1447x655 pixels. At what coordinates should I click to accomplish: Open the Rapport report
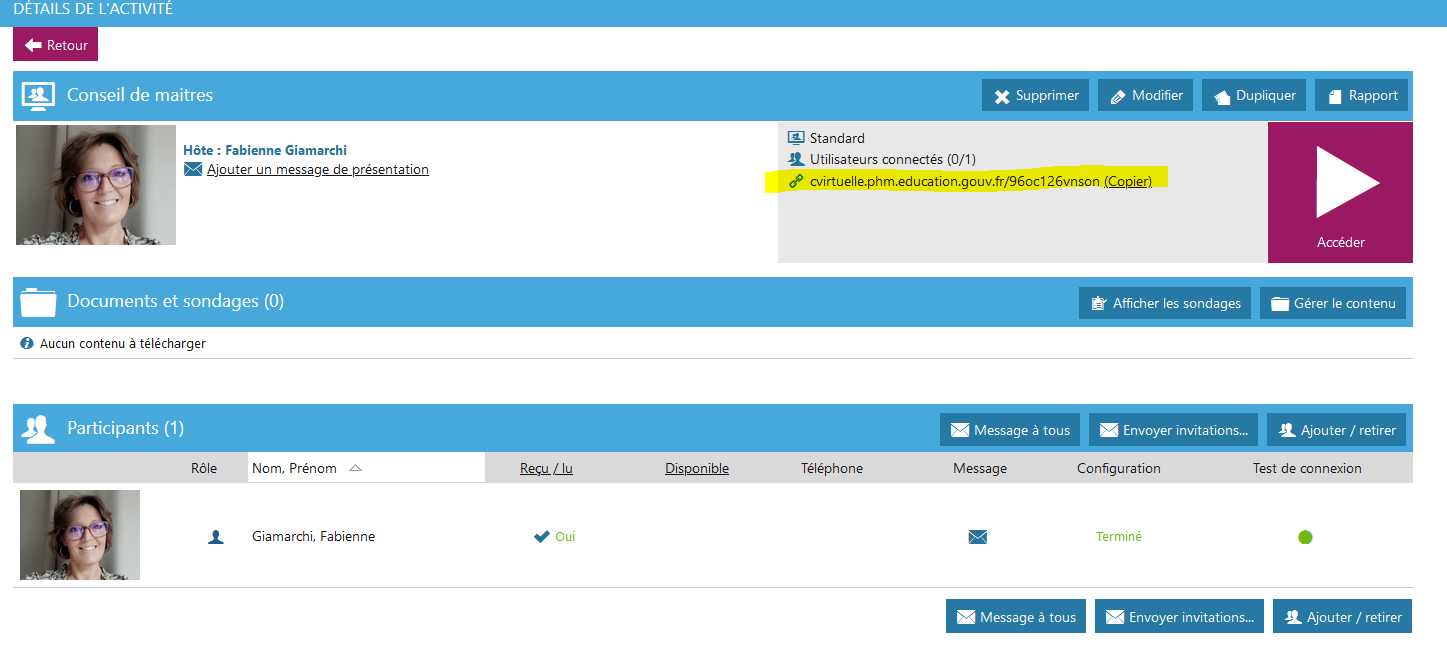tap(1361, 96)
